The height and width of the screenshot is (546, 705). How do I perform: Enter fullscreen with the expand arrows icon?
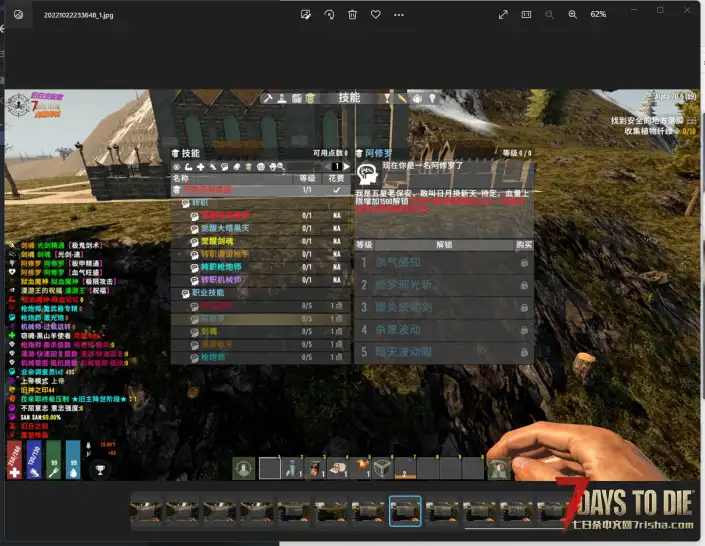tap(503, 15)
